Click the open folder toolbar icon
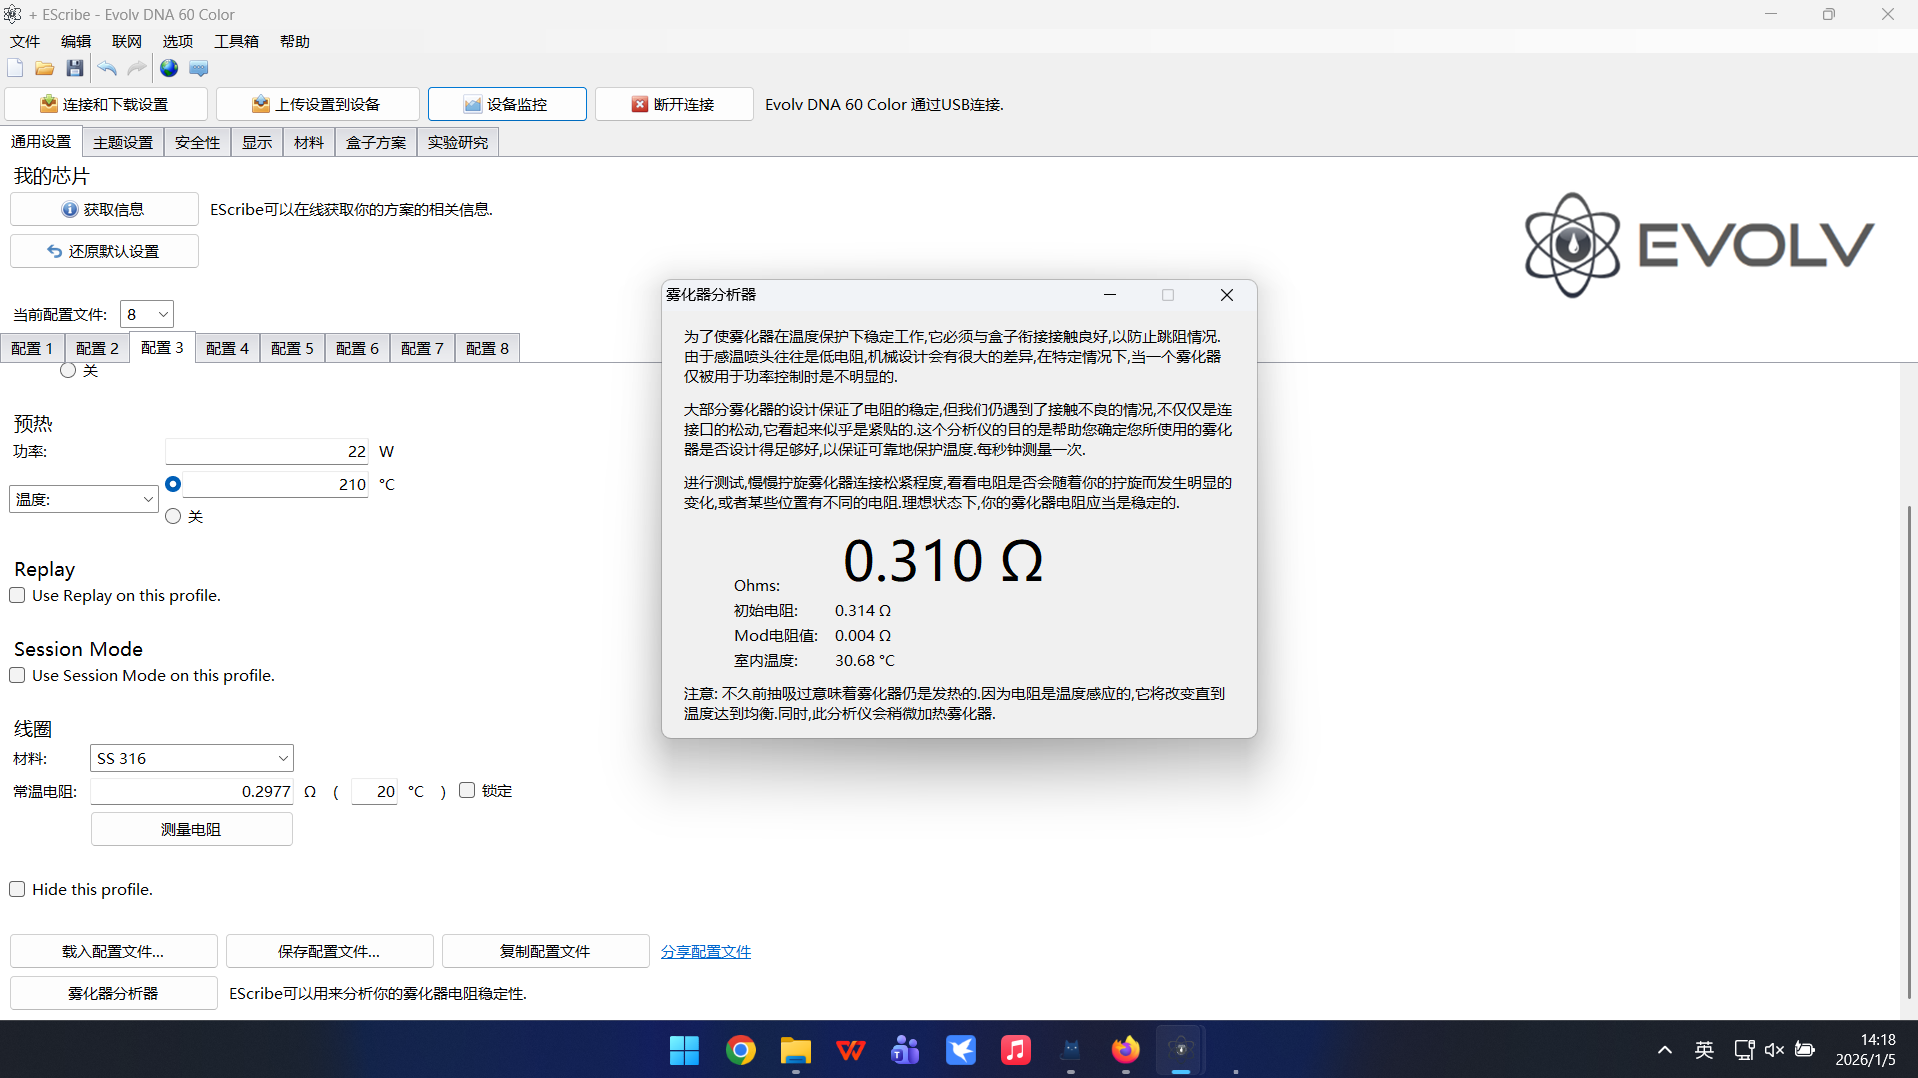This screenshot has height=1078, width=1918. (44, 68)
